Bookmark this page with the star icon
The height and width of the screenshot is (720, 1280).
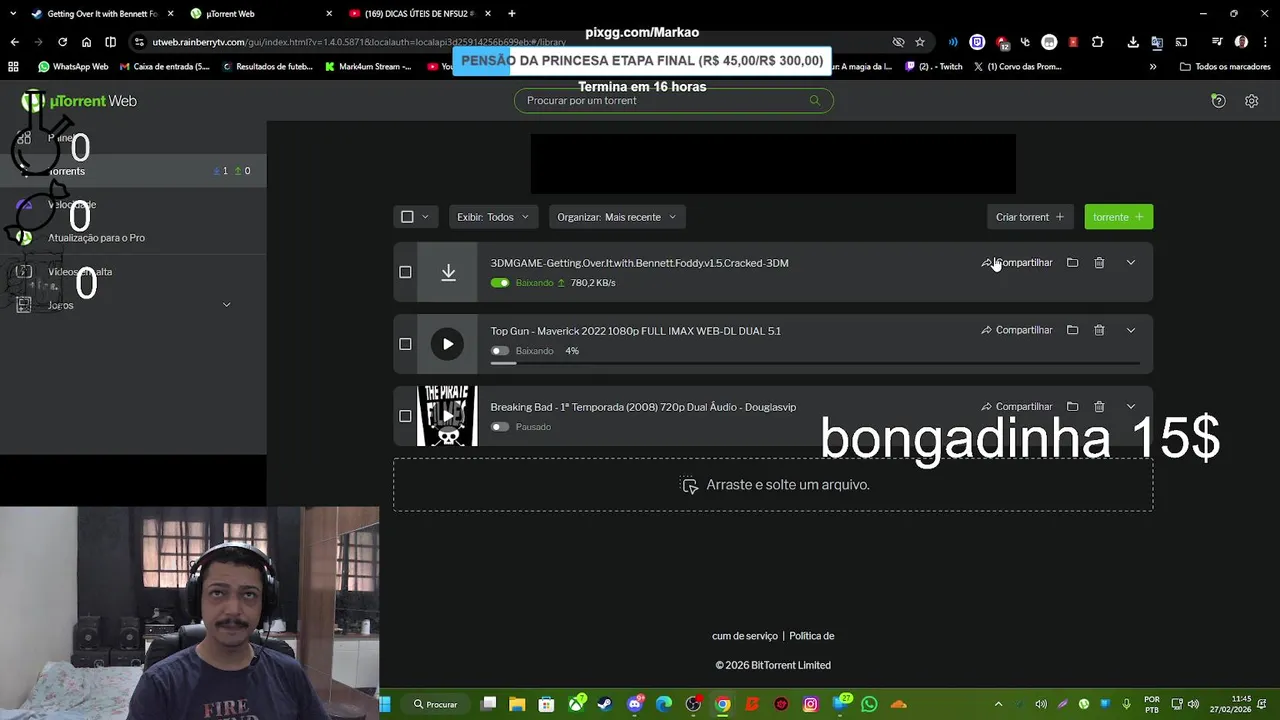(x=920, y=42)
